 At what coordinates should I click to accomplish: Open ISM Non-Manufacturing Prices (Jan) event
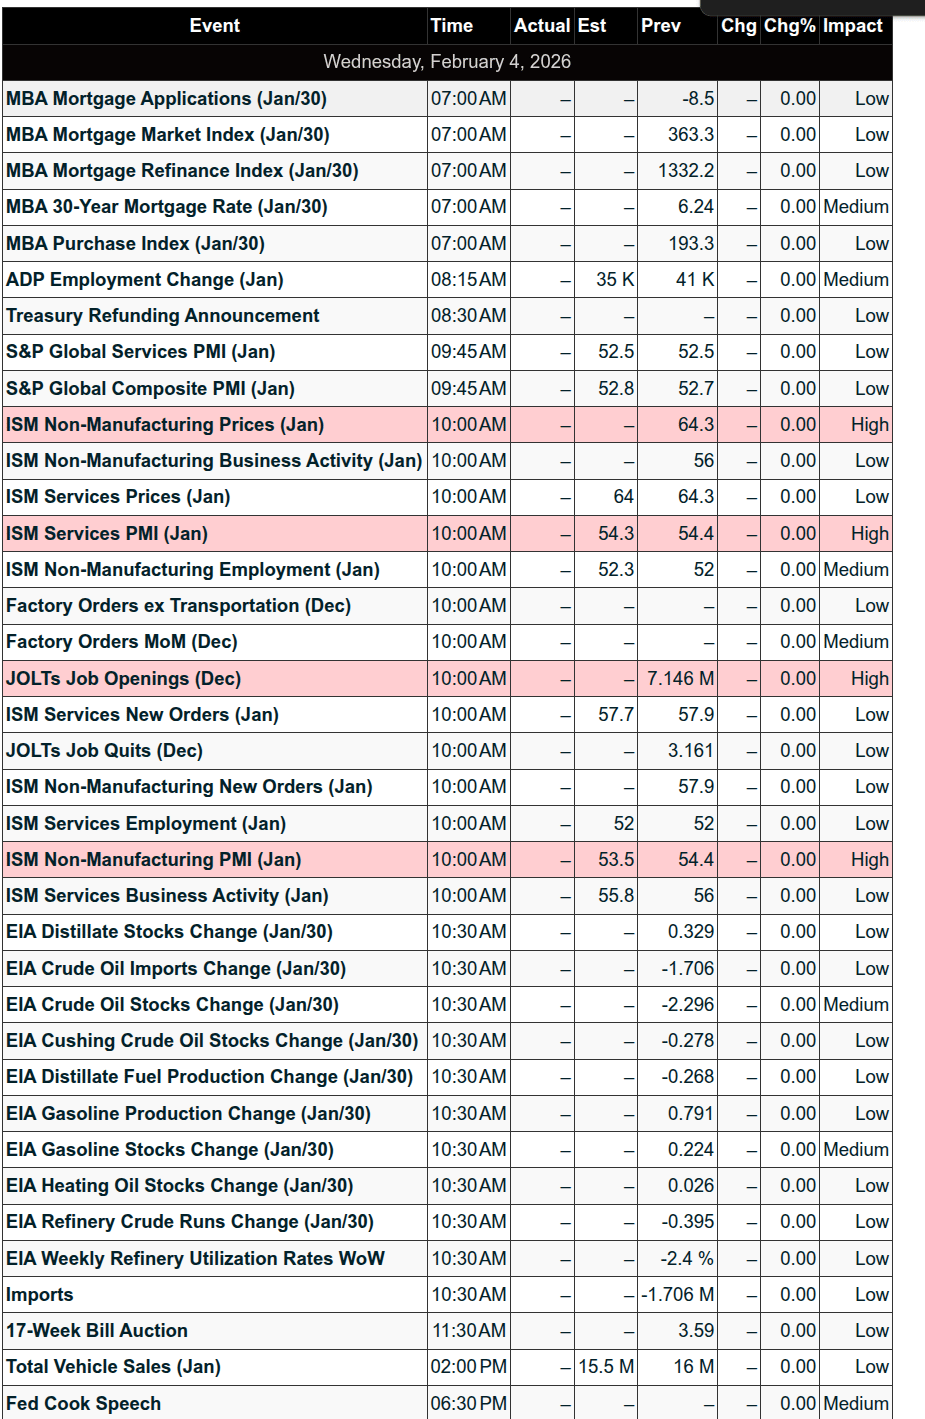pos(165,425)
